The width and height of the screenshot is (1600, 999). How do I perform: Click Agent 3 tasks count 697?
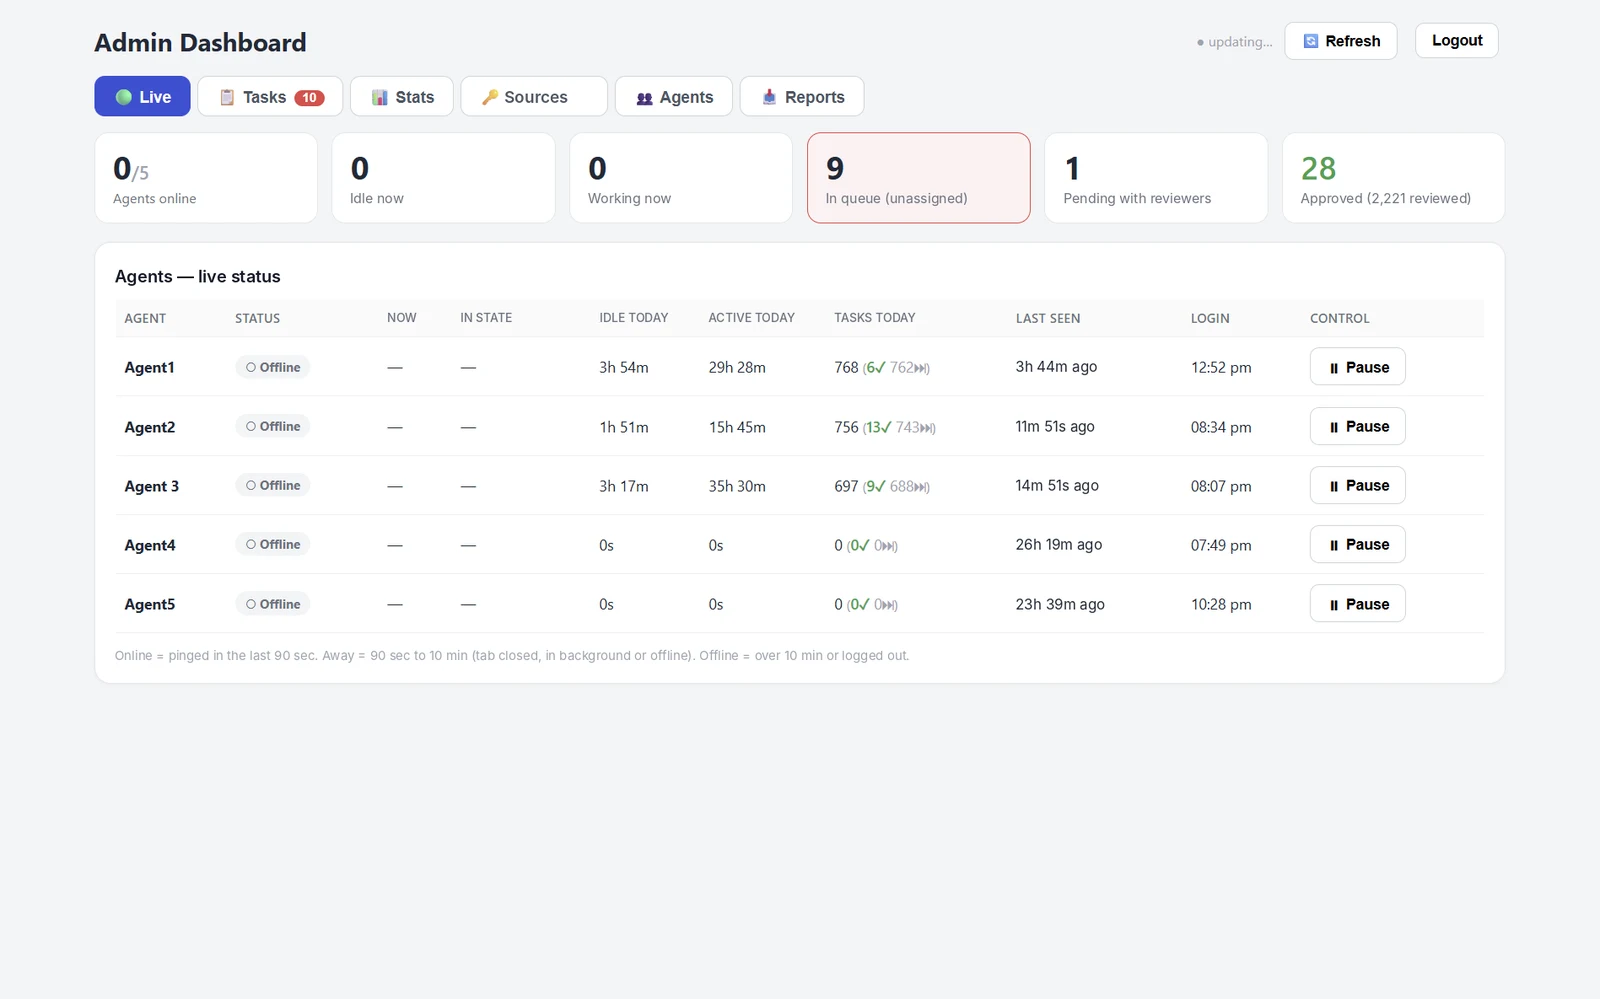(x=846, y=486)
